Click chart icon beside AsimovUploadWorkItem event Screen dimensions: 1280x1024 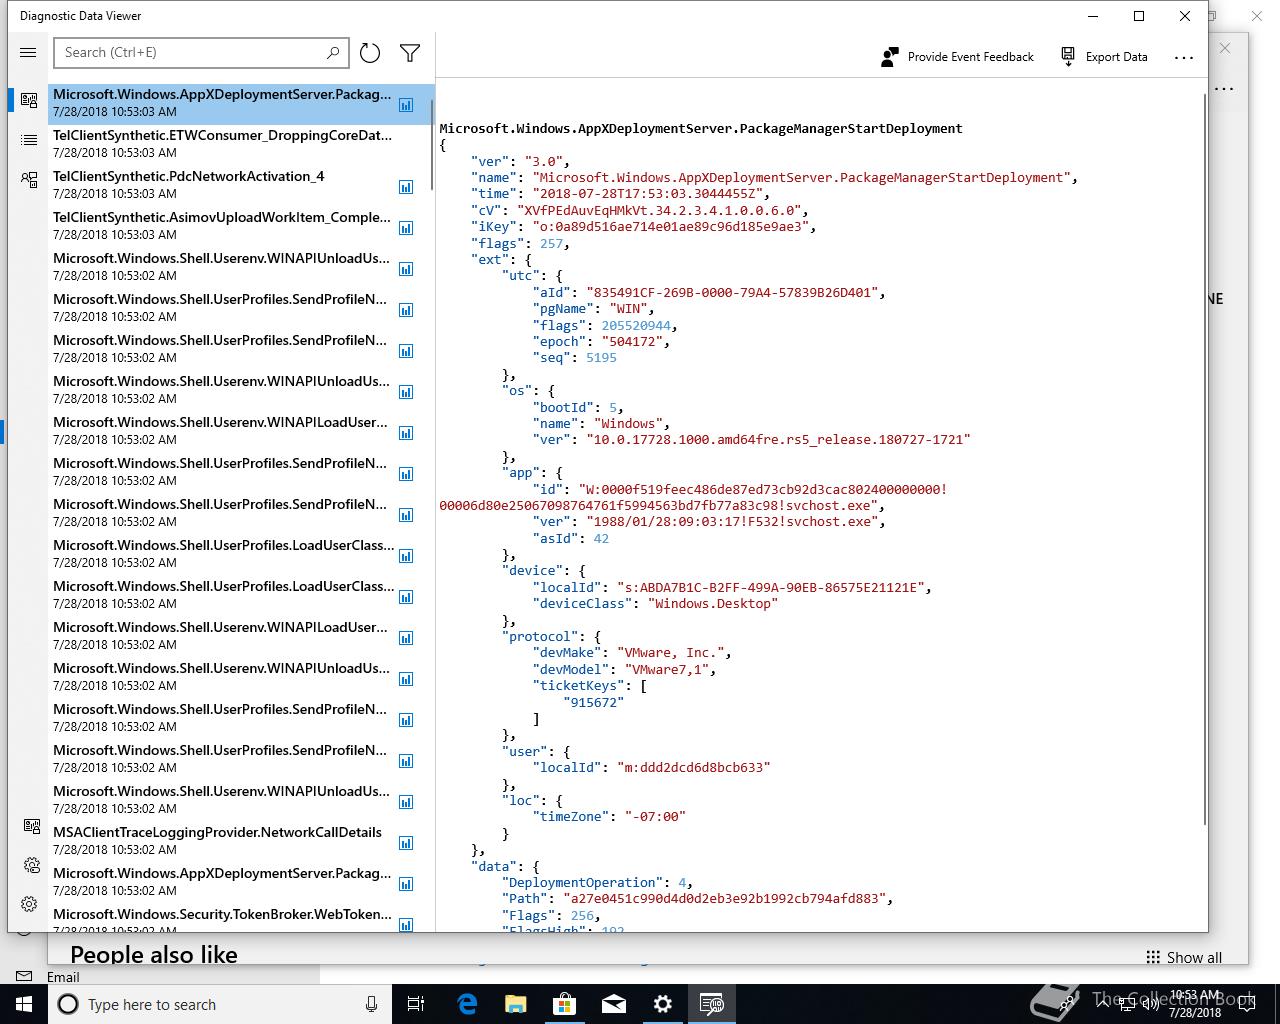coord(406,227)
